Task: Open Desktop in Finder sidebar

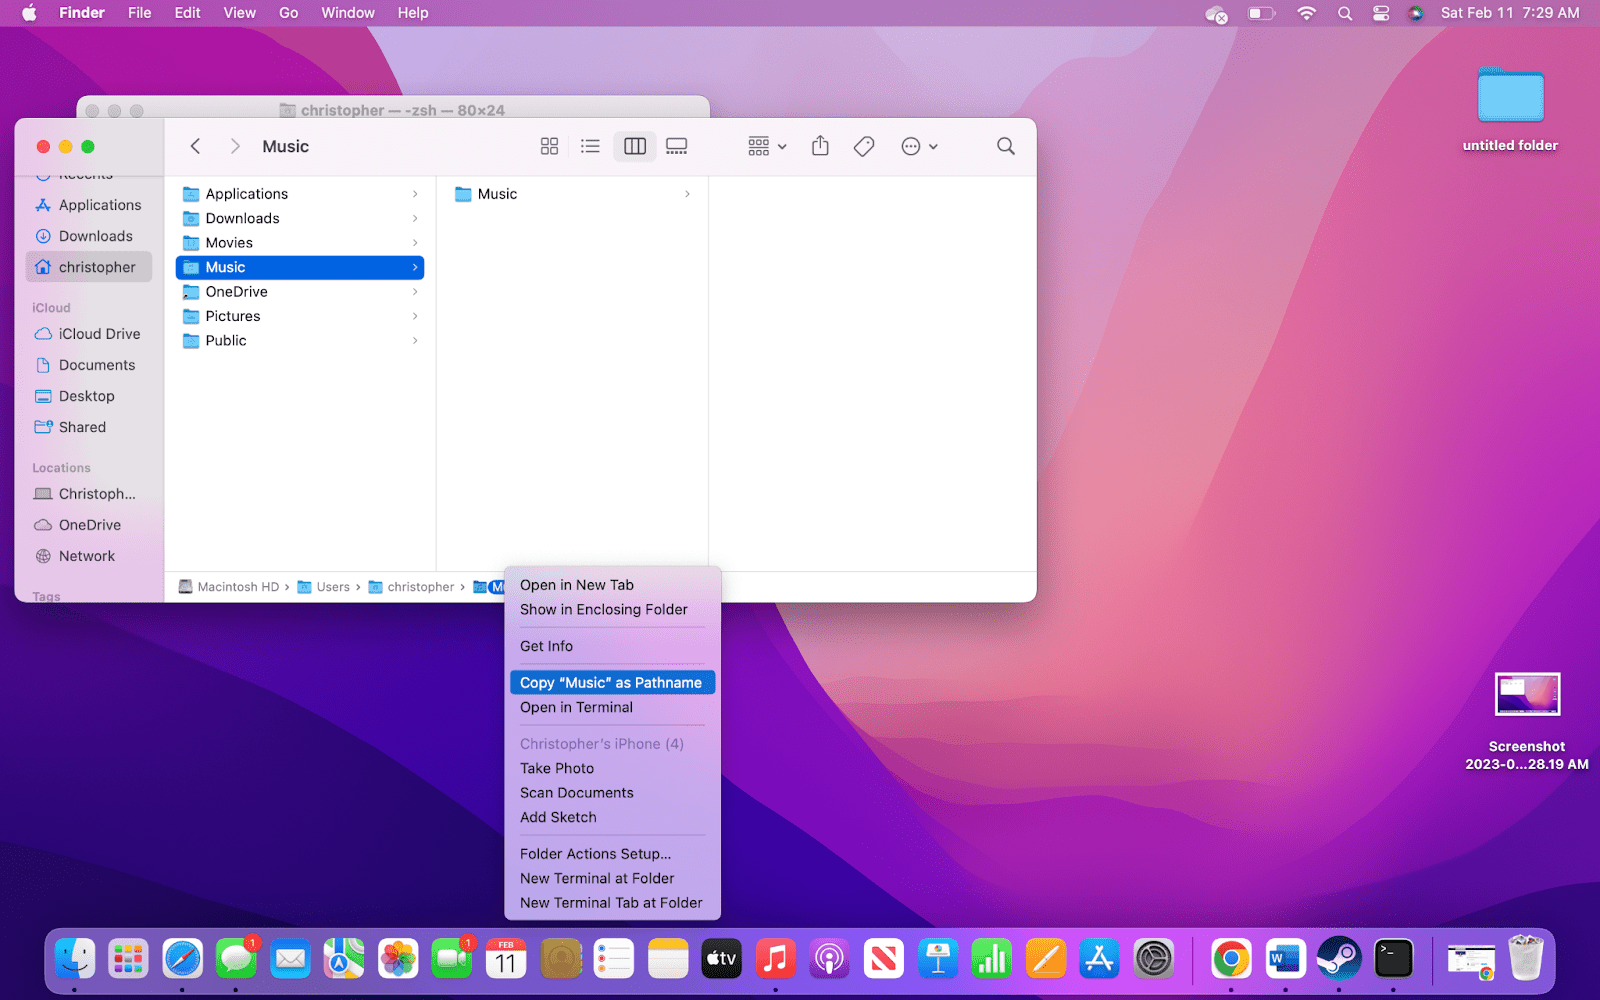Action: click(89, 396)
